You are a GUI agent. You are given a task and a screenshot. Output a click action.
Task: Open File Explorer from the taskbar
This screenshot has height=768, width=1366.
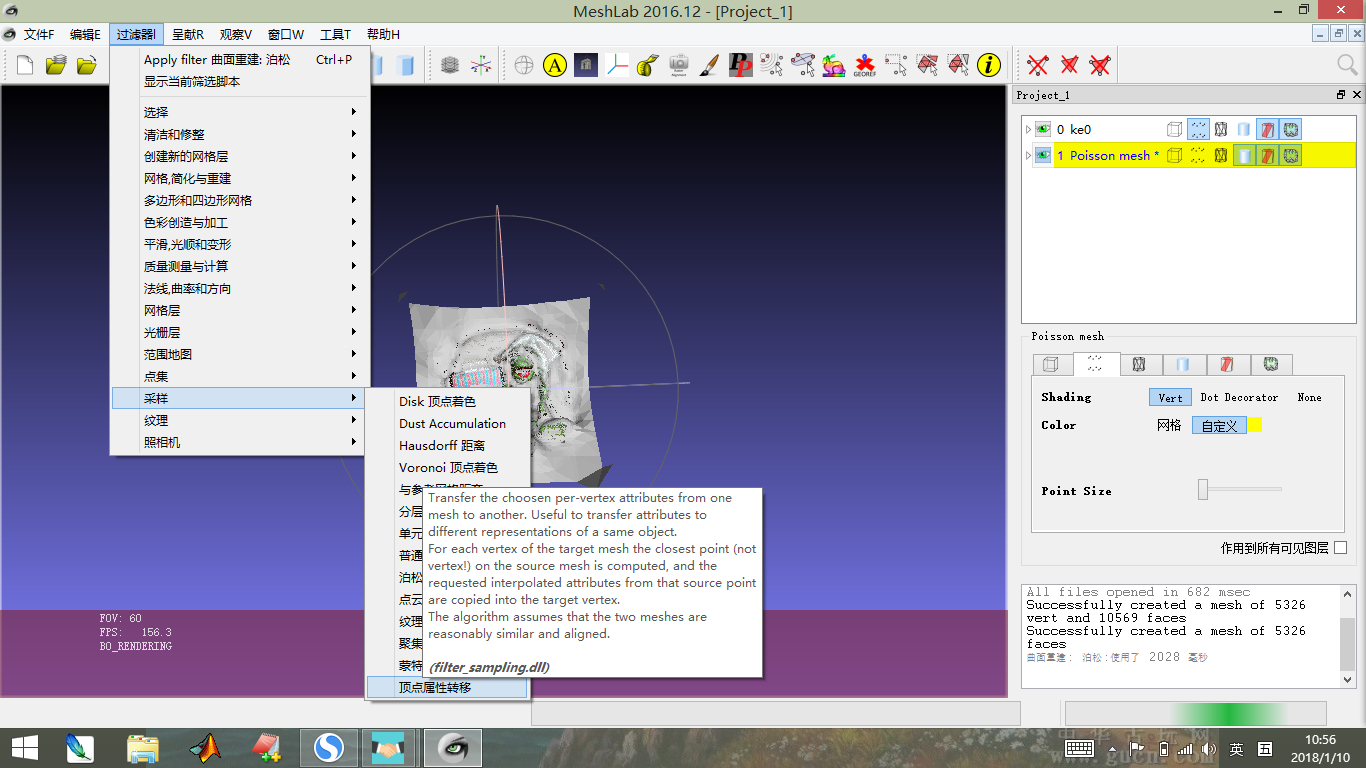tap(143, 747)
